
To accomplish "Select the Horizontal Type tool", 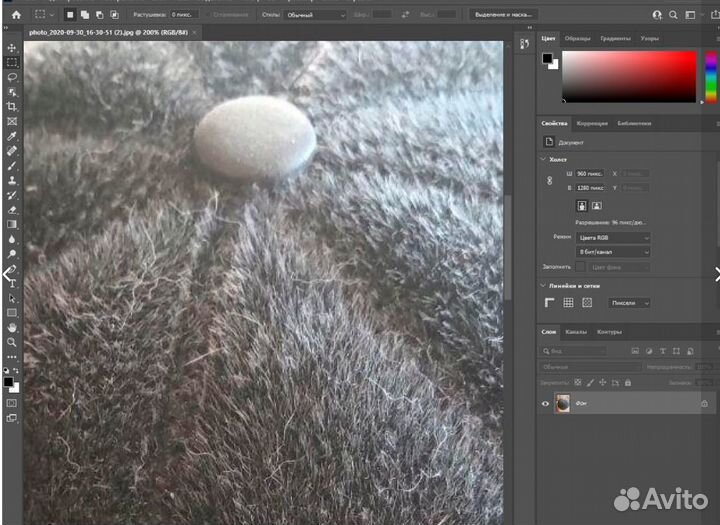I will tap(13, 283).
